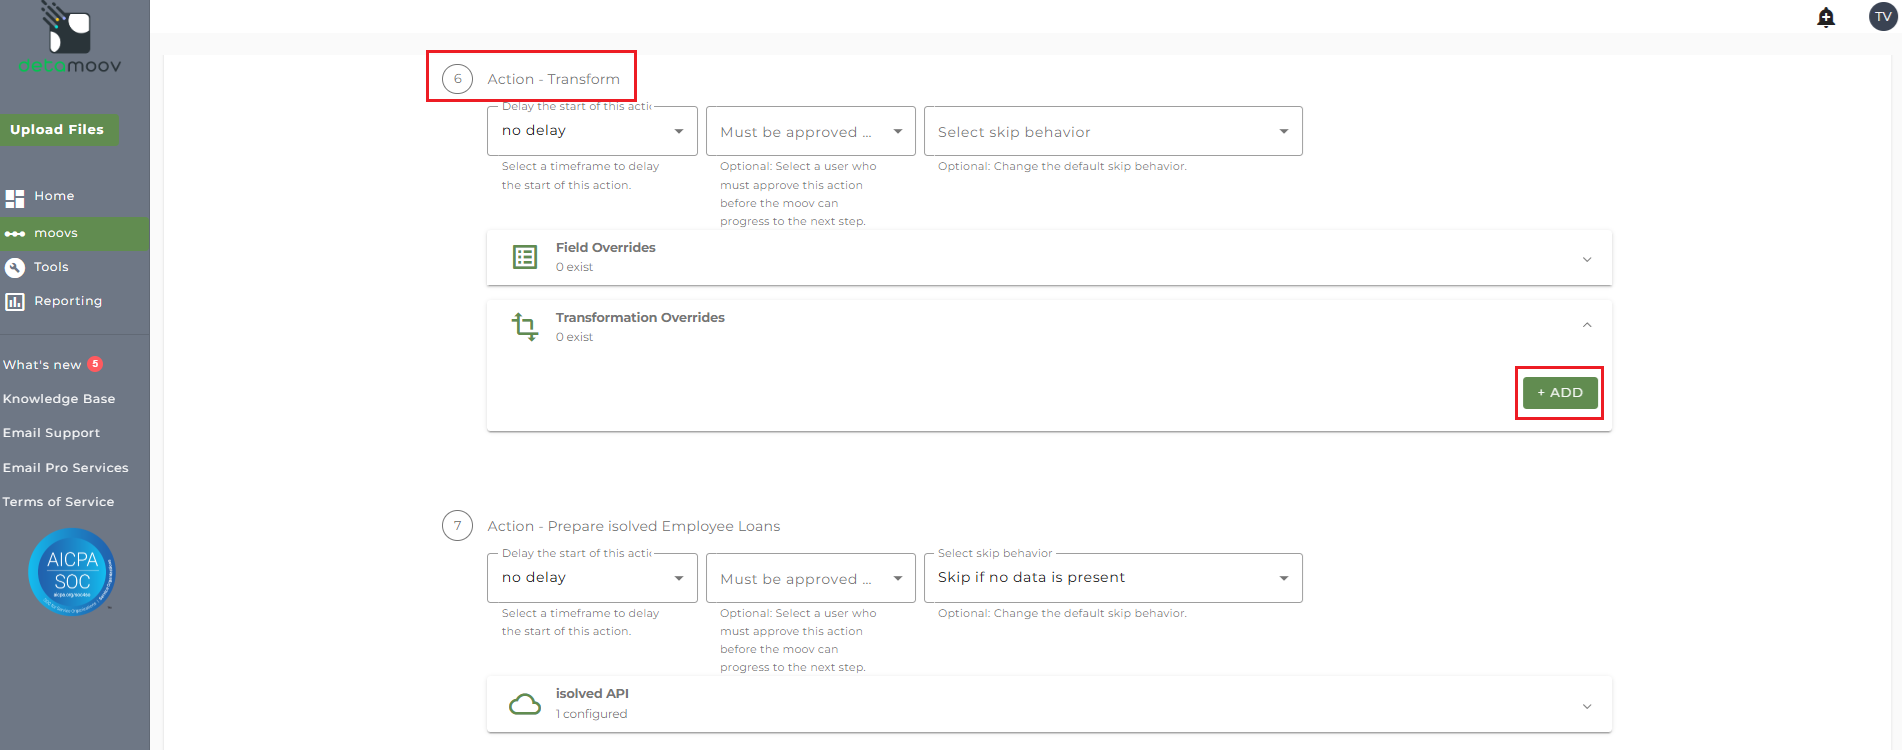Click the + ADD button
This screenshot has width=1902, height=750.
pyautogui.click(x=1559, y=393)
